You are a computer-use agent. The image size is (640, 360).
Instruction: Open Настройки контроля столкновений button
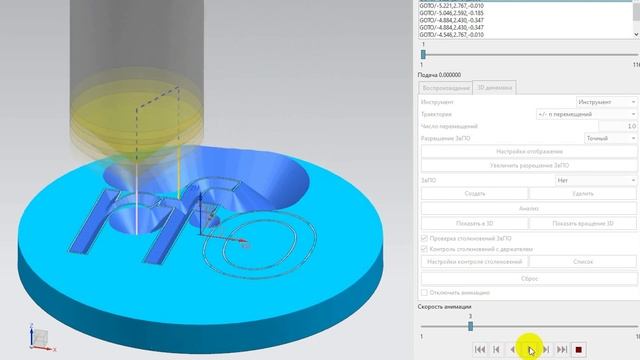[475, 262]
